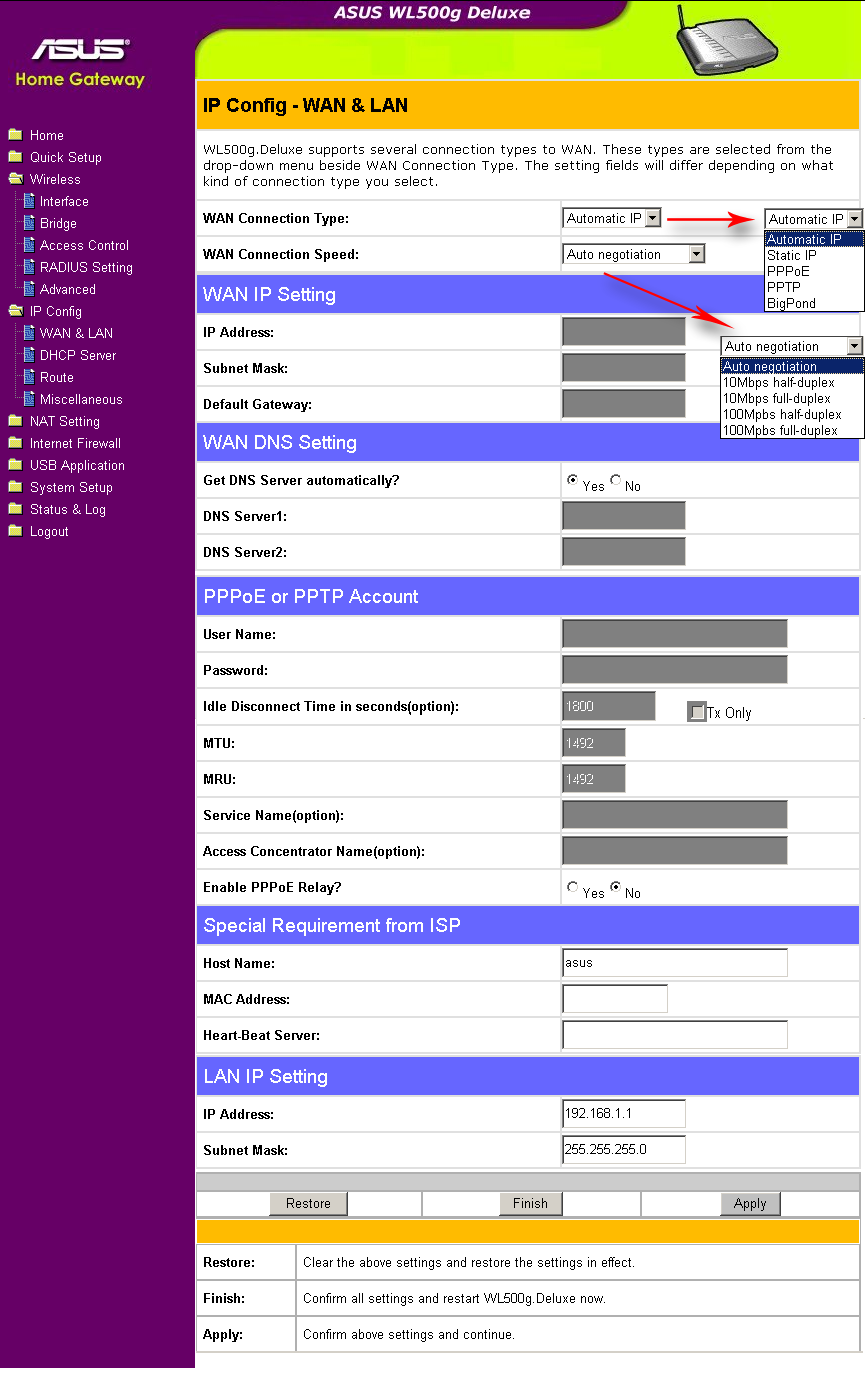Viewport: 865px width, 1382px height.
Task: Open USB Application menu in sidebar
Action: coord(77,465)
